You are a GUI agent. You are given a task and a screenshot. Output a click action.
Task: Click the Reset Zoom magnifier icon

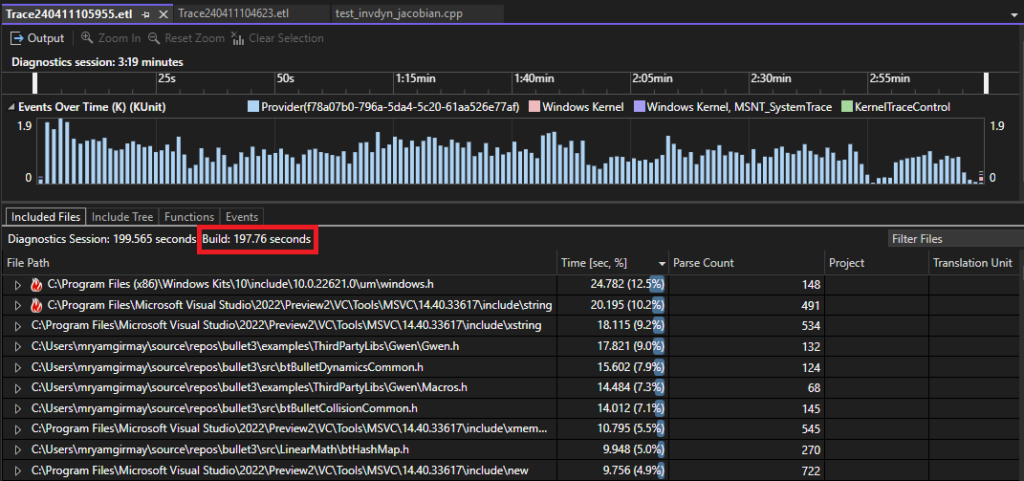point(154,38)
